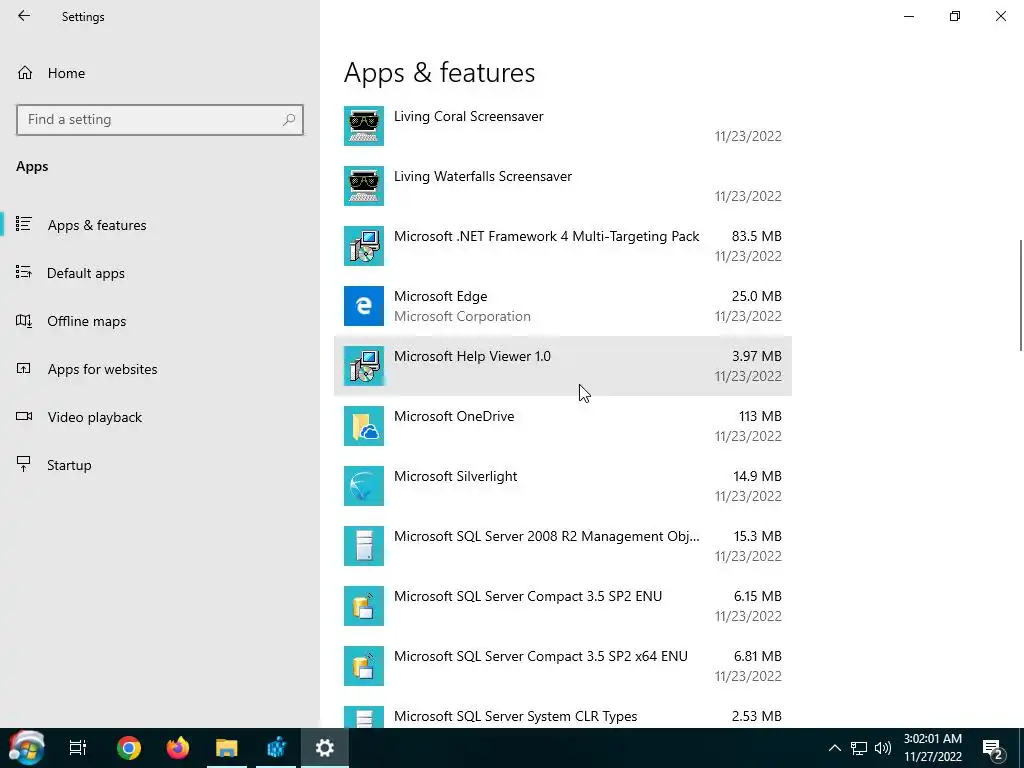The image size is (1024, 768).
Task: Open Task View from the taskbar
Action: click(78, 748)
